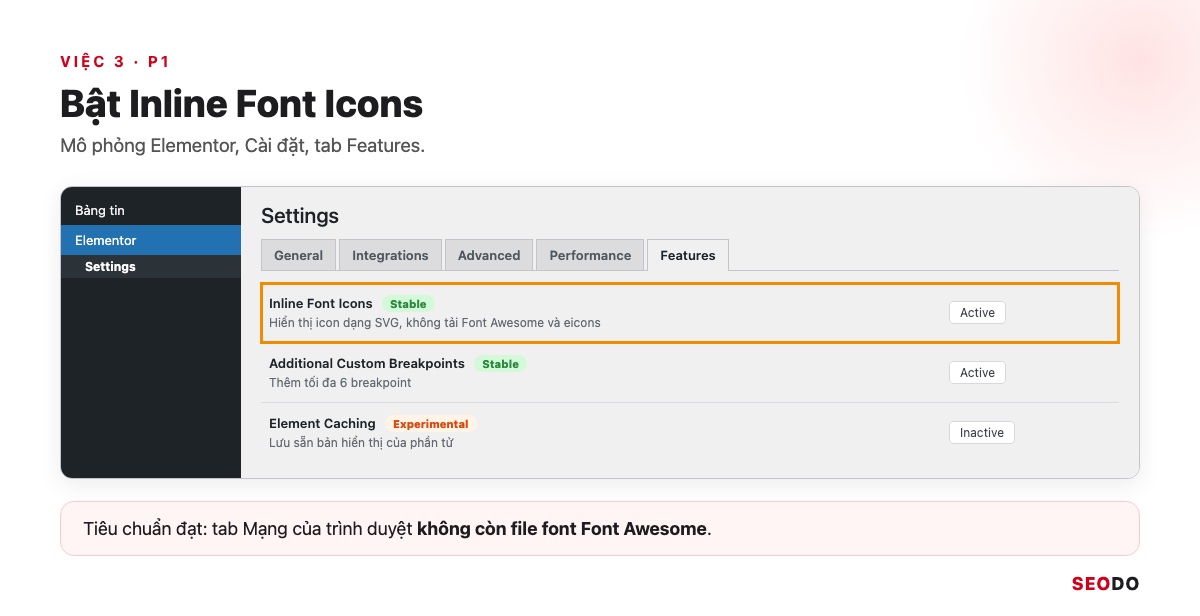This screenshot has width=1200, height=616.
Task: Click the text 'Lưu sẵn bản hiển thị'
Action: pyautogui.click(x=361, y=443)
